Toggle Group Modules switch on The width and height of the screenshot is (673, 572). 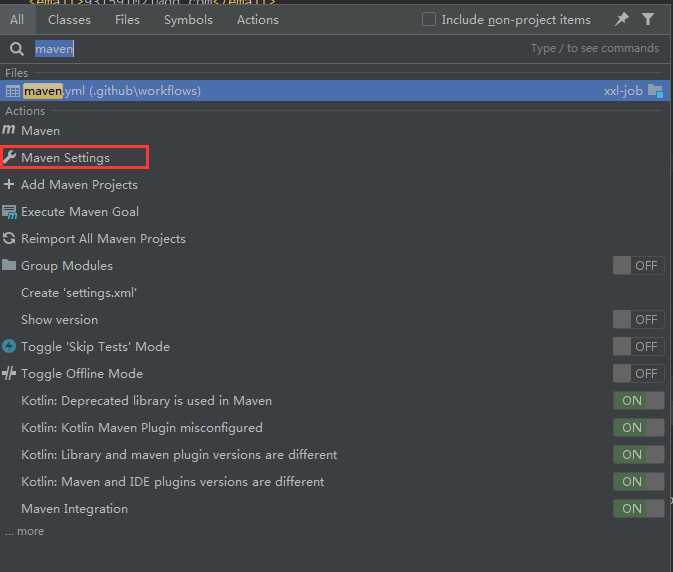click(638, 266)
